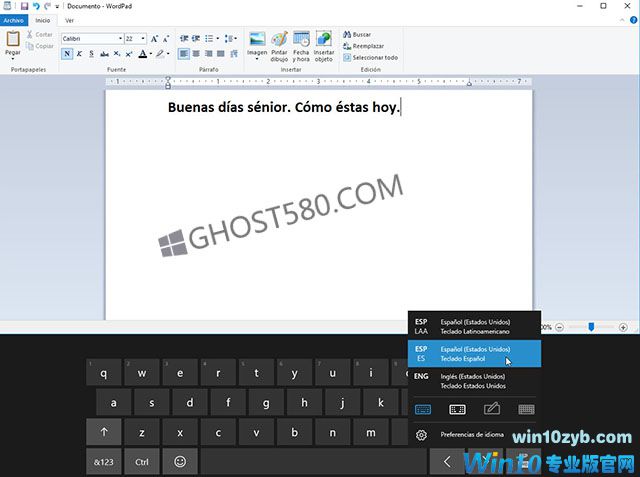Open WordPad help icon

tap(634, 20)
